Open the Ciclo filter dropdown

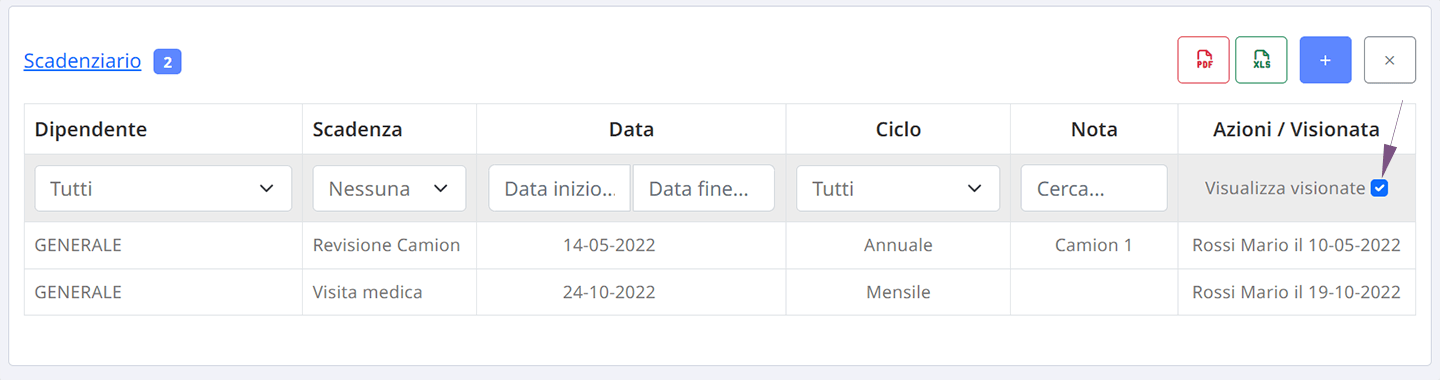point(898,188)
